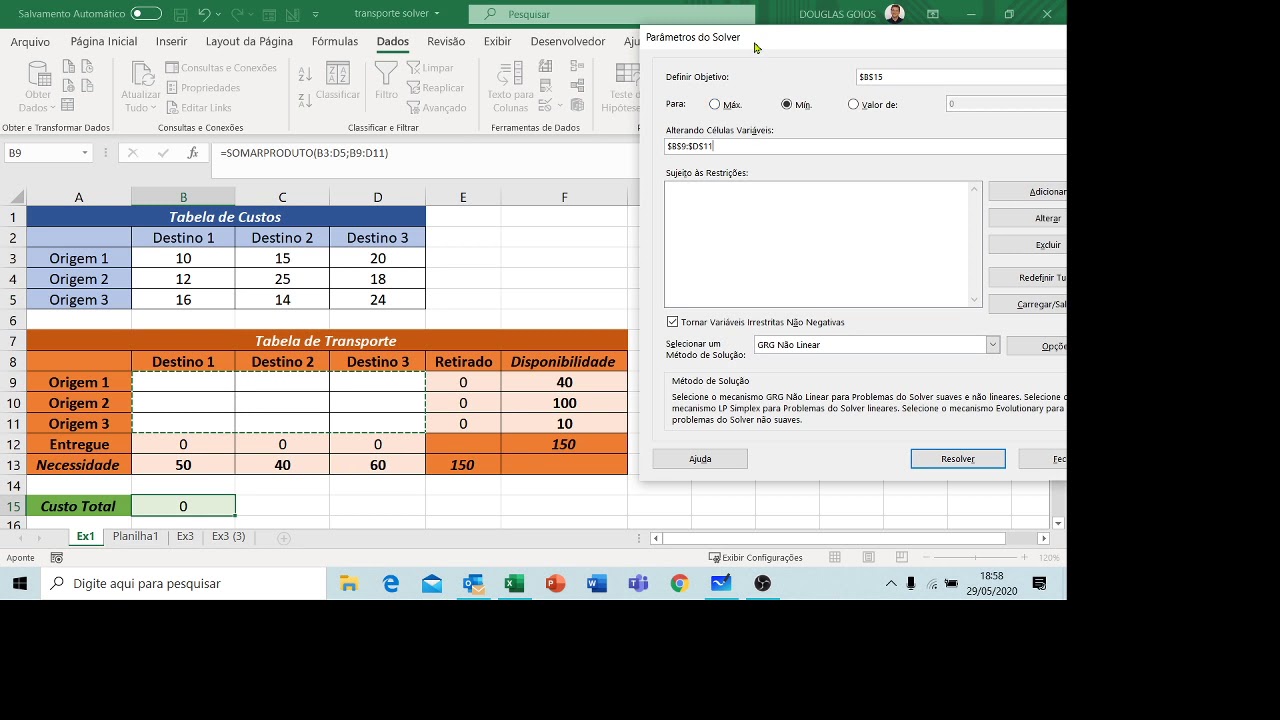Click the macro recording icon in status bar
This screenshot has width=1280, height=720.
[x=57, y=558]
